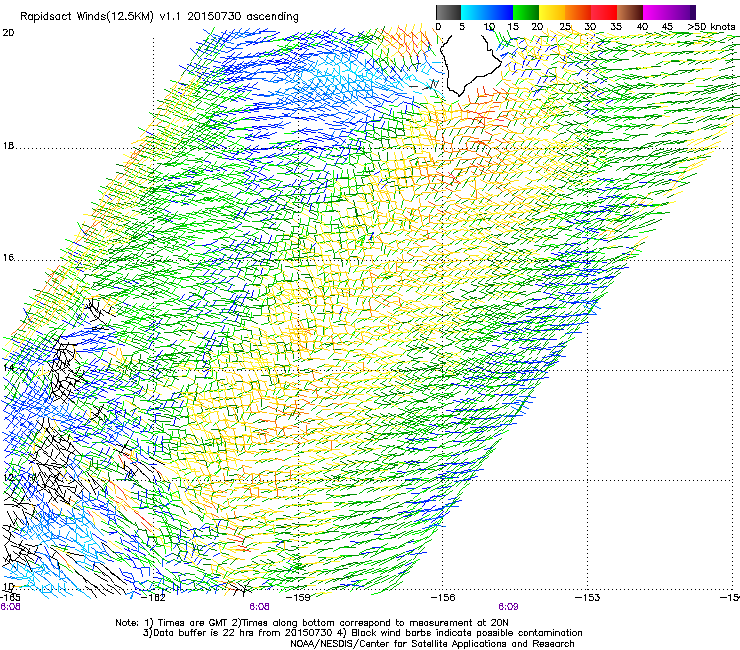
Task: Click the longitude label '-153'
Action: pyautogui.click(x=587, y=598)
